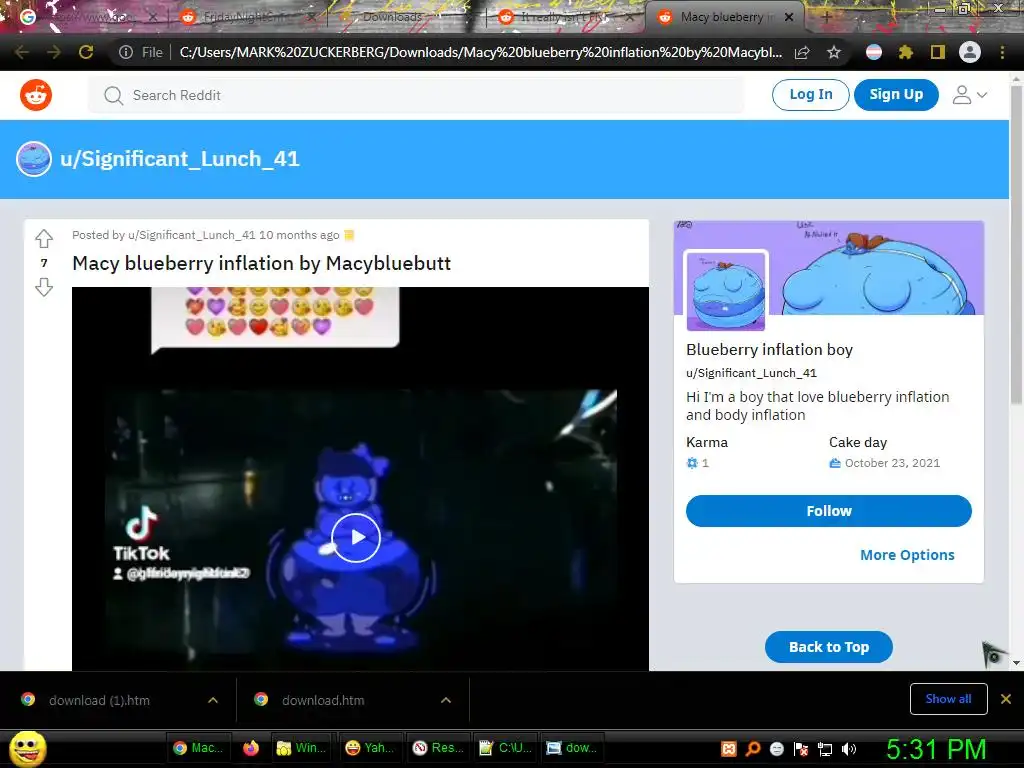Click the profile picture in sidebar card
Screen dimensions: 1024x768
pos(726,290)
